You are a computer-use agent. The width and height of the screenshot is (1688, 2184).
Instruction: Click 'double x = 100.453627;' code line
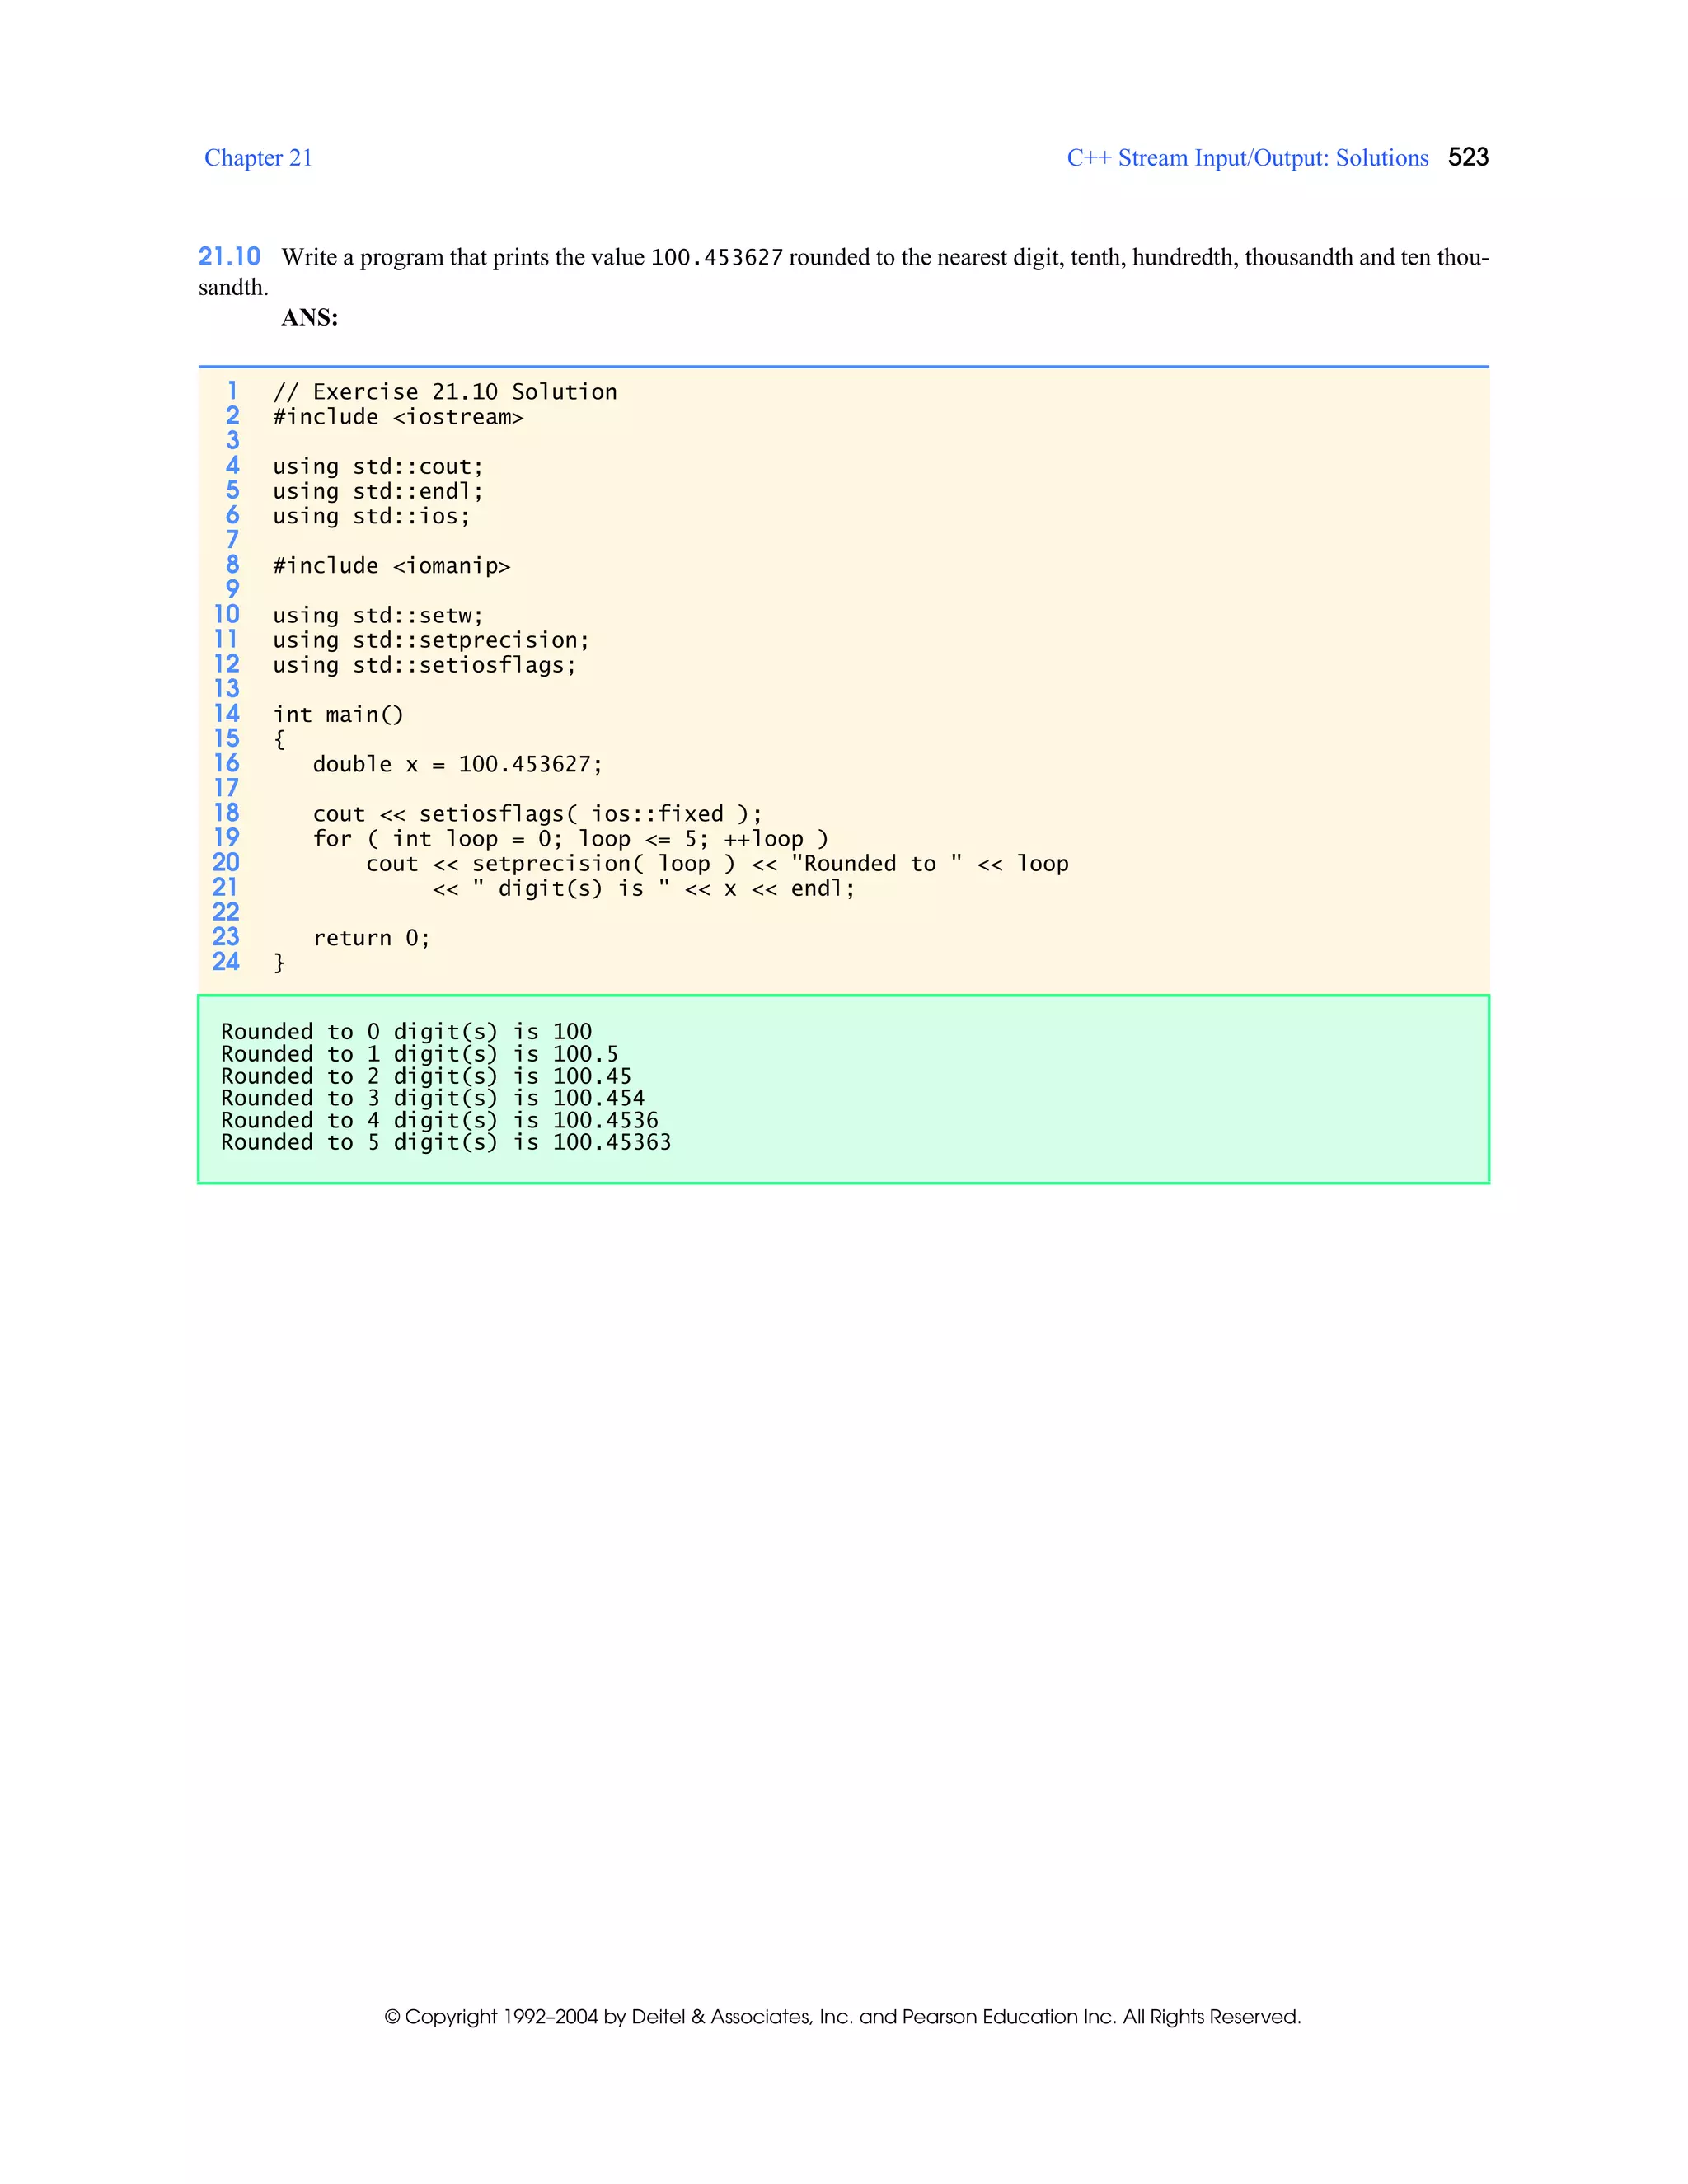tap(458, 765)
